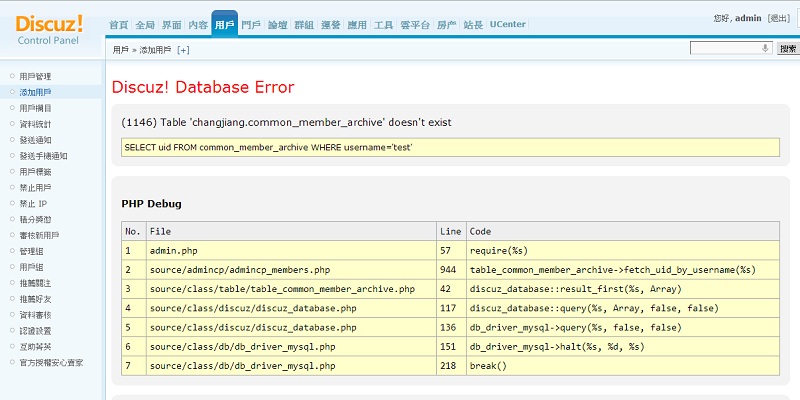This screenshot has height=400, width=800.
Task: Click the PHP Debug heading
Action: tap(152, 204)
